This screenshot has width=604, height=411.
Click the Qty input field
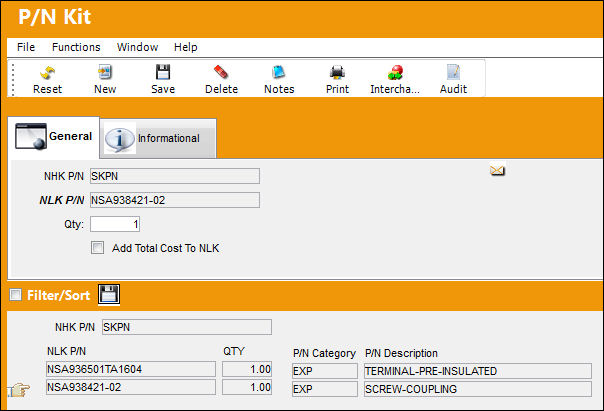click(x=115, y=224)
